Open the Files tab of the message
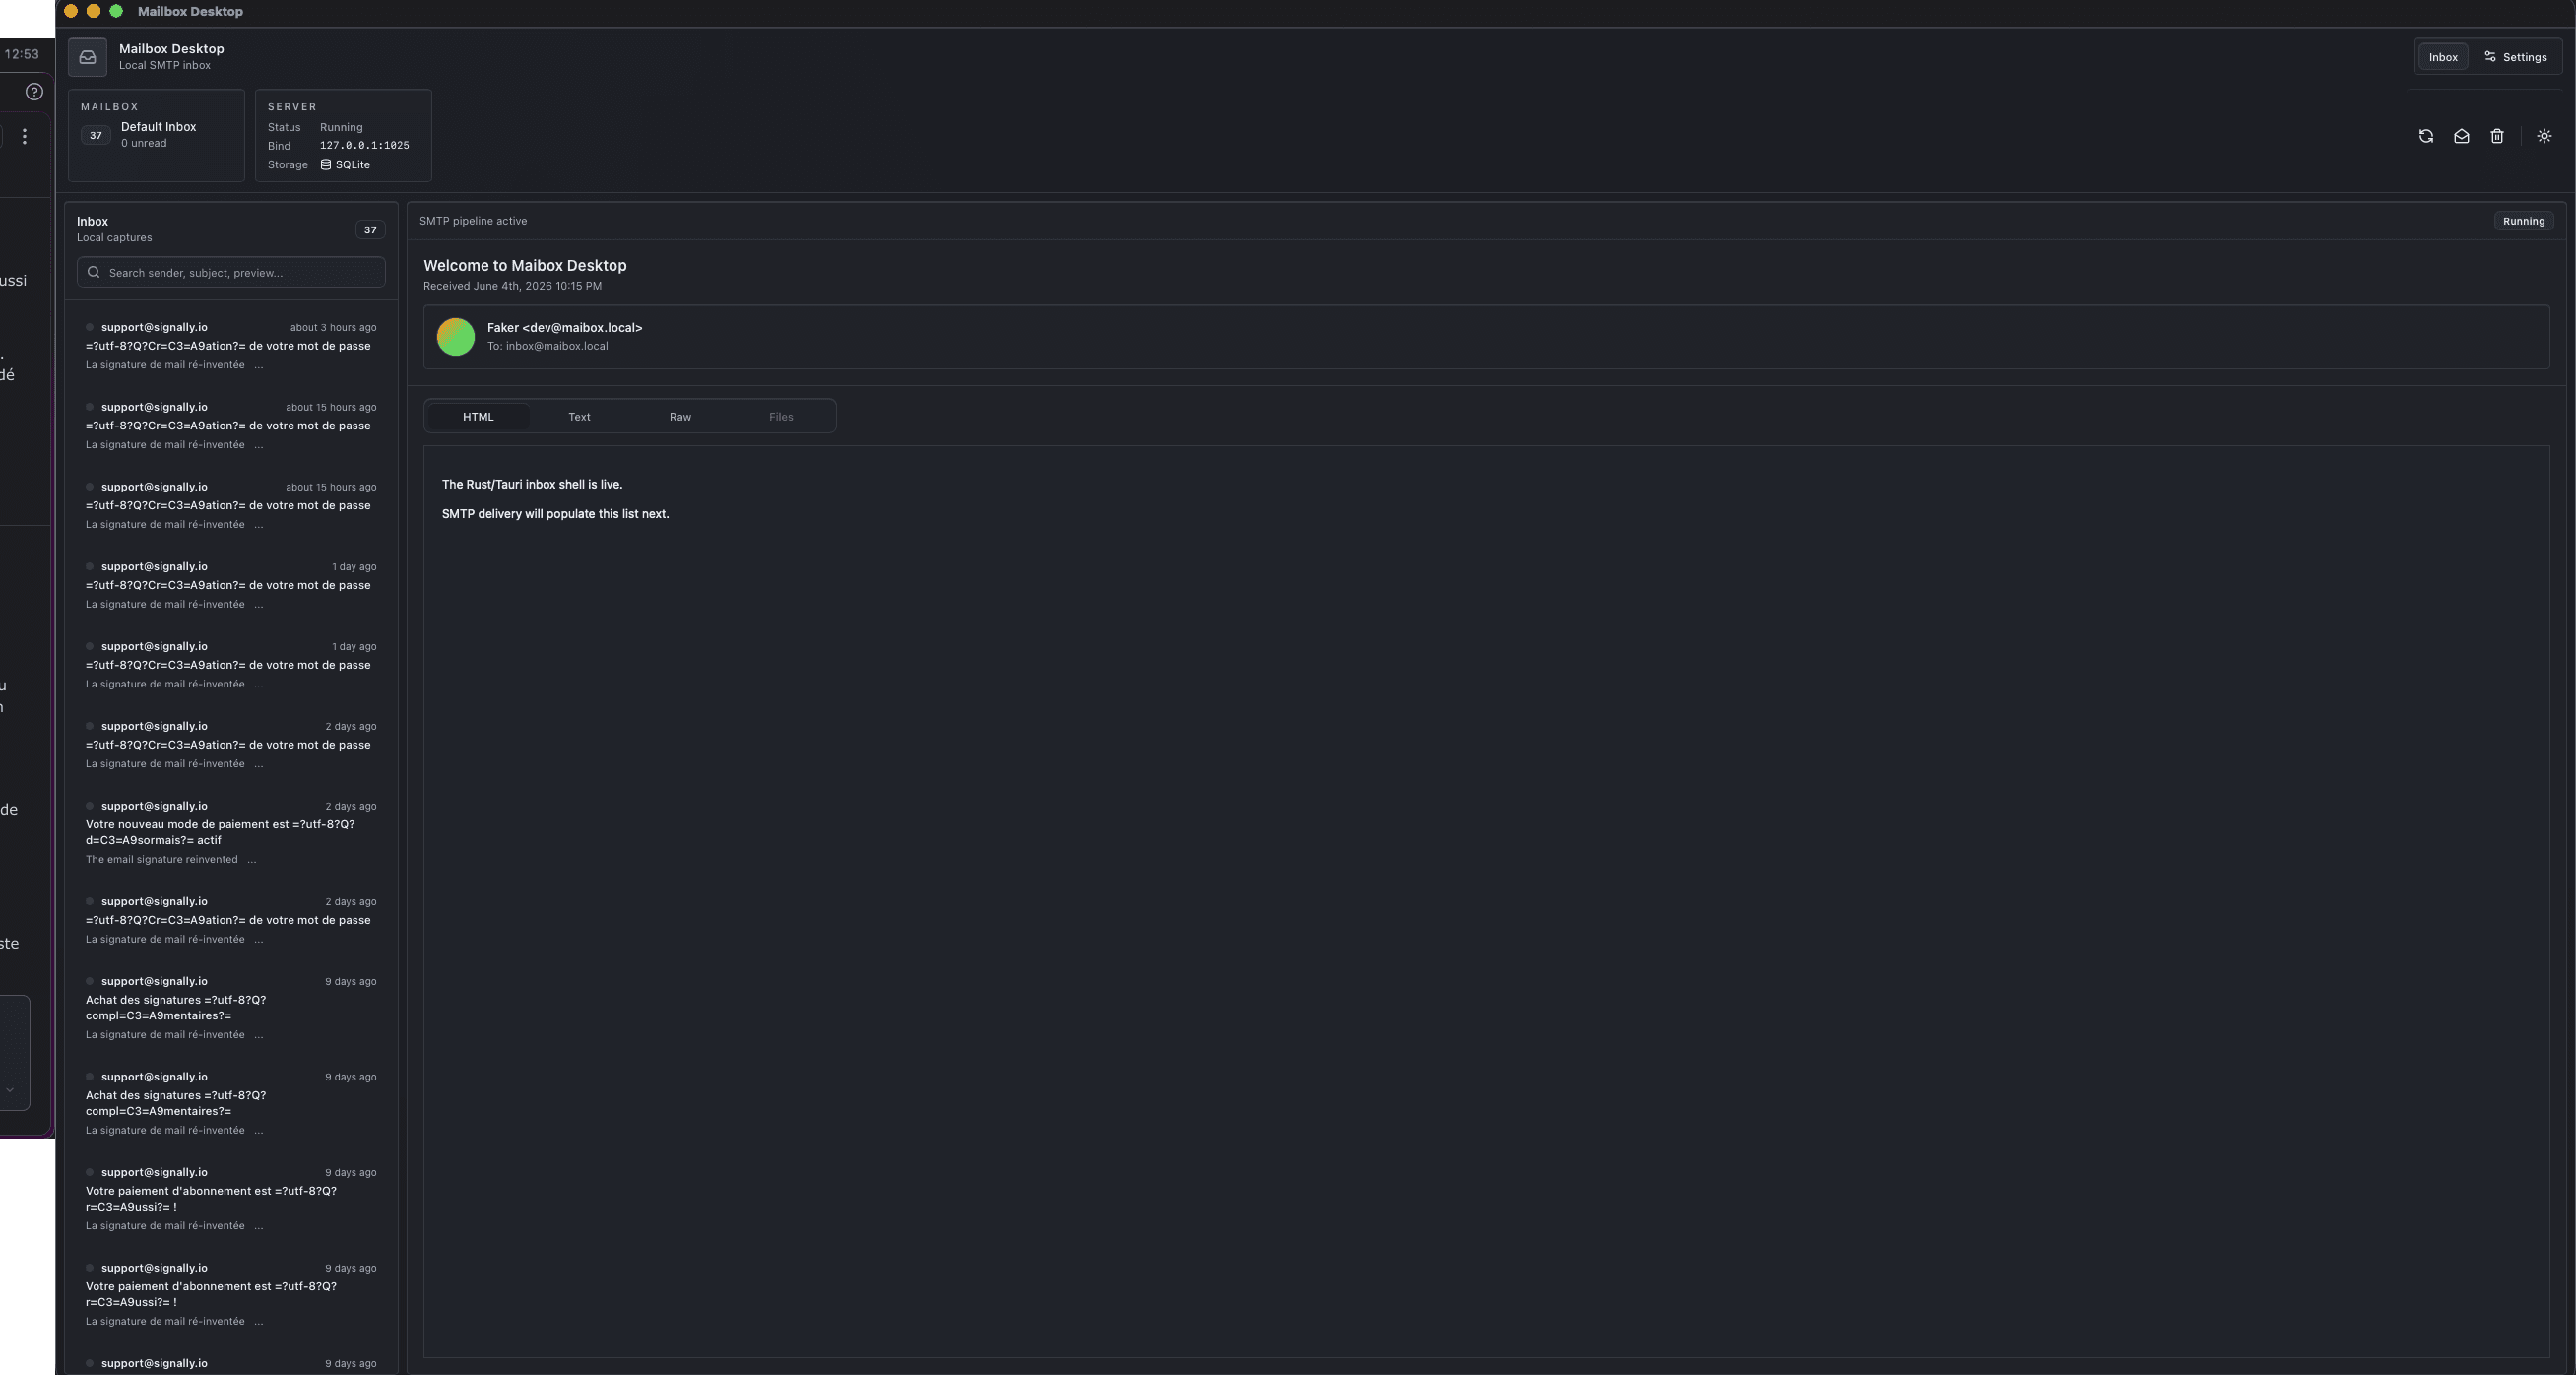 [781, 416]
